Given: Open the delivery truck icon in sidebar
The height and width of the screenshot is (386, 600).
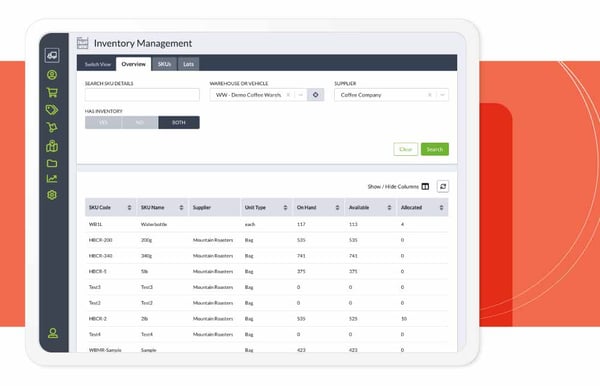Looking at the screenshot, I should [52, 55].
